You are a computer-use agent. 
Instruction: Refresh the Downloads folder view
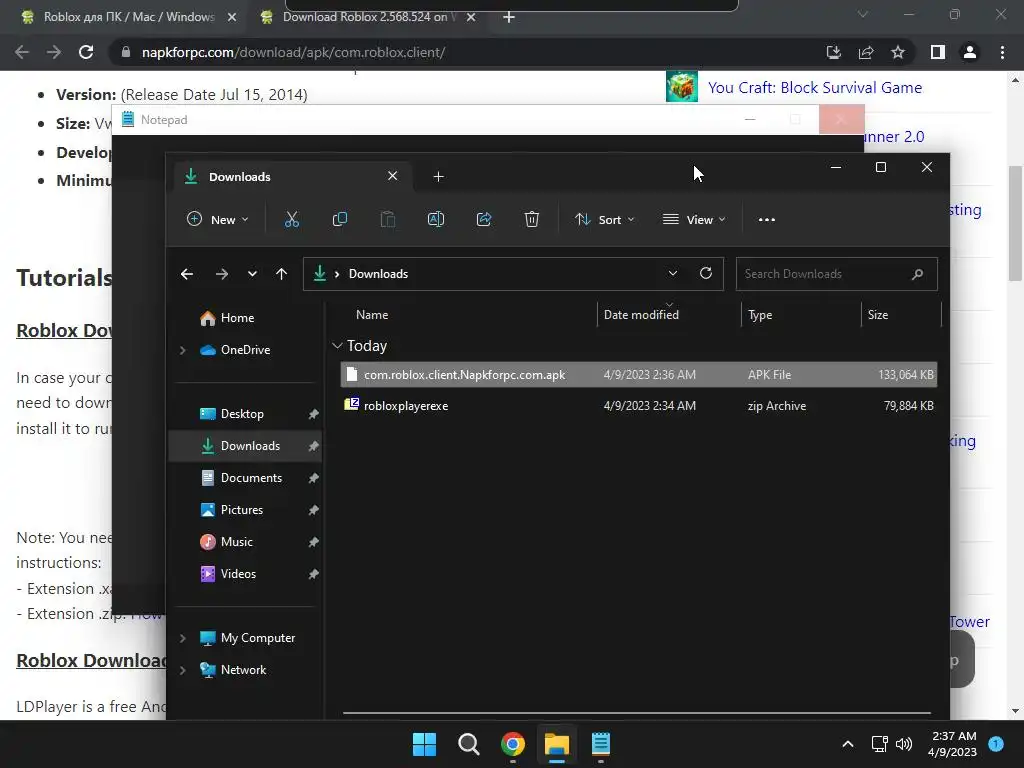(705, 273)
